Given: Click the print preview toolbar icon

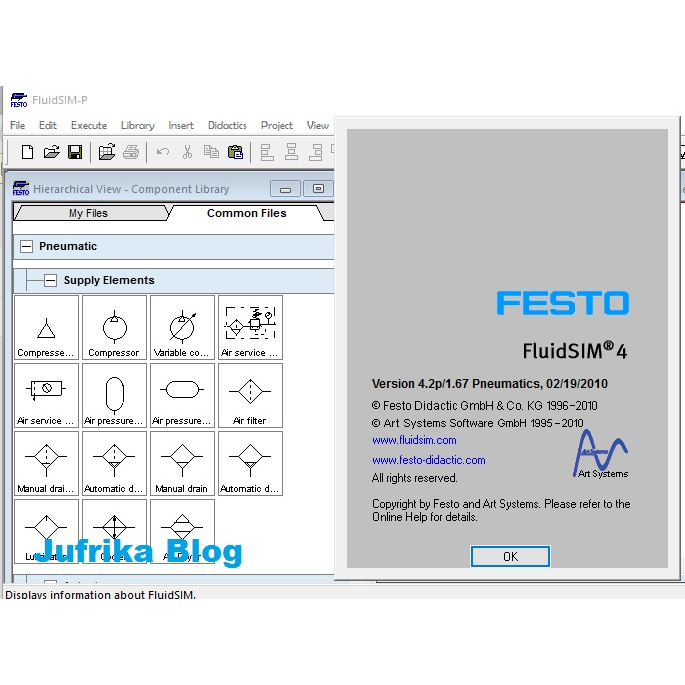Looking at the screenshot, I should coord(107,152).
